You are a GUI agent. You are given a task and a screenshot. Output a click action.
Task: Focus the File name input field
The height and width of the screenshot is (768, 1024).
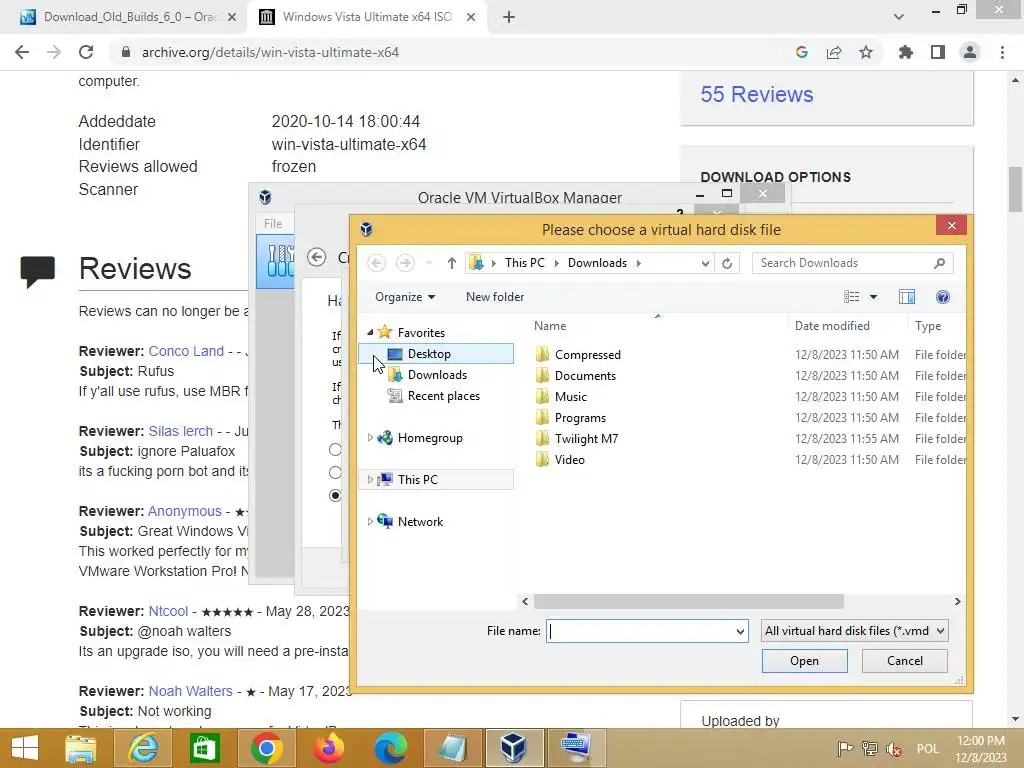640,632
